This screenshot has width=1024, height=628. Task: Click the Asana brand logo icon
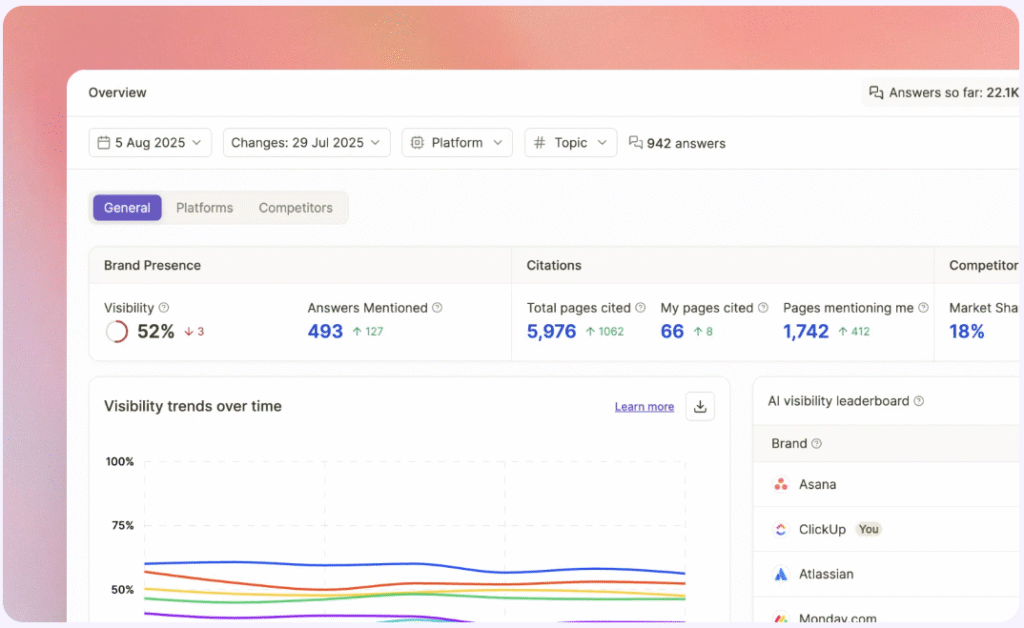[x=779, y=484]
